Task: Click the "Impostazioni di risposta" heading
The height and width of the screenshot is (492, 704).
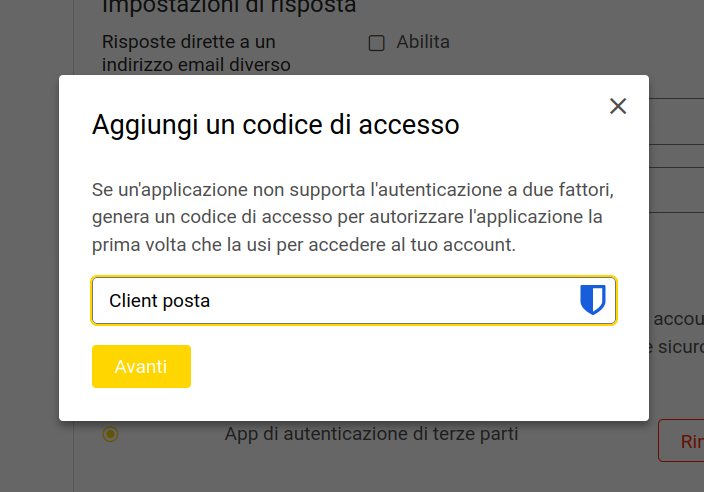Action: 229,8
